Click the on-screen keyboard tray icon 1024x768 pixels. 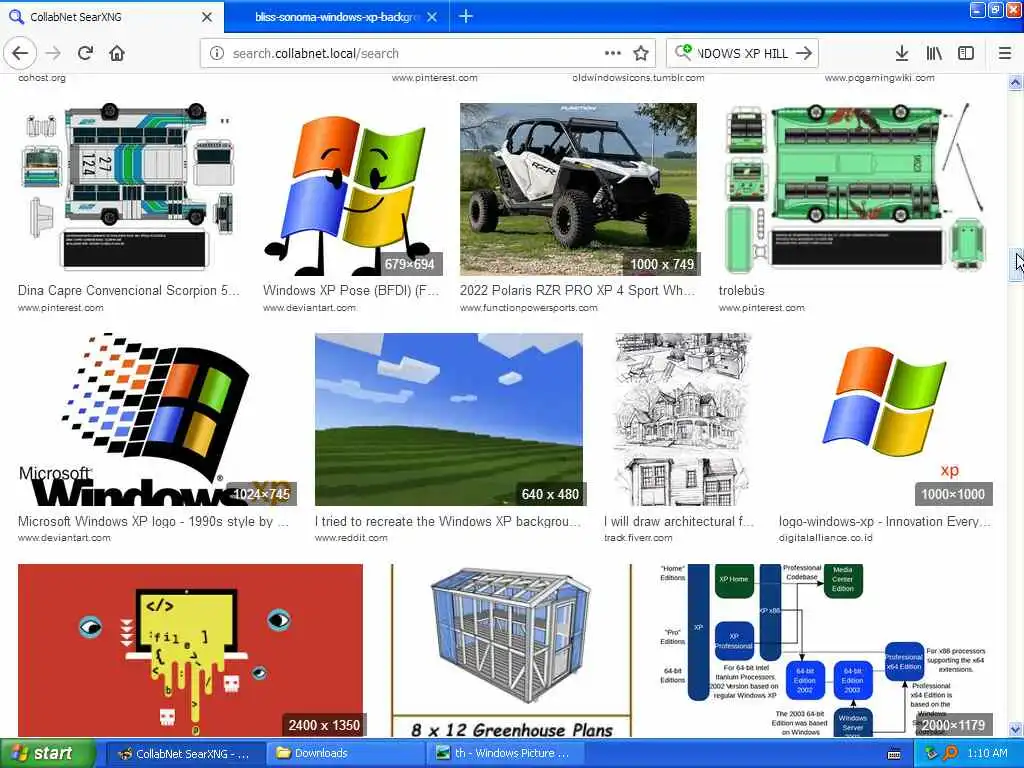click(x=894, y=754)
